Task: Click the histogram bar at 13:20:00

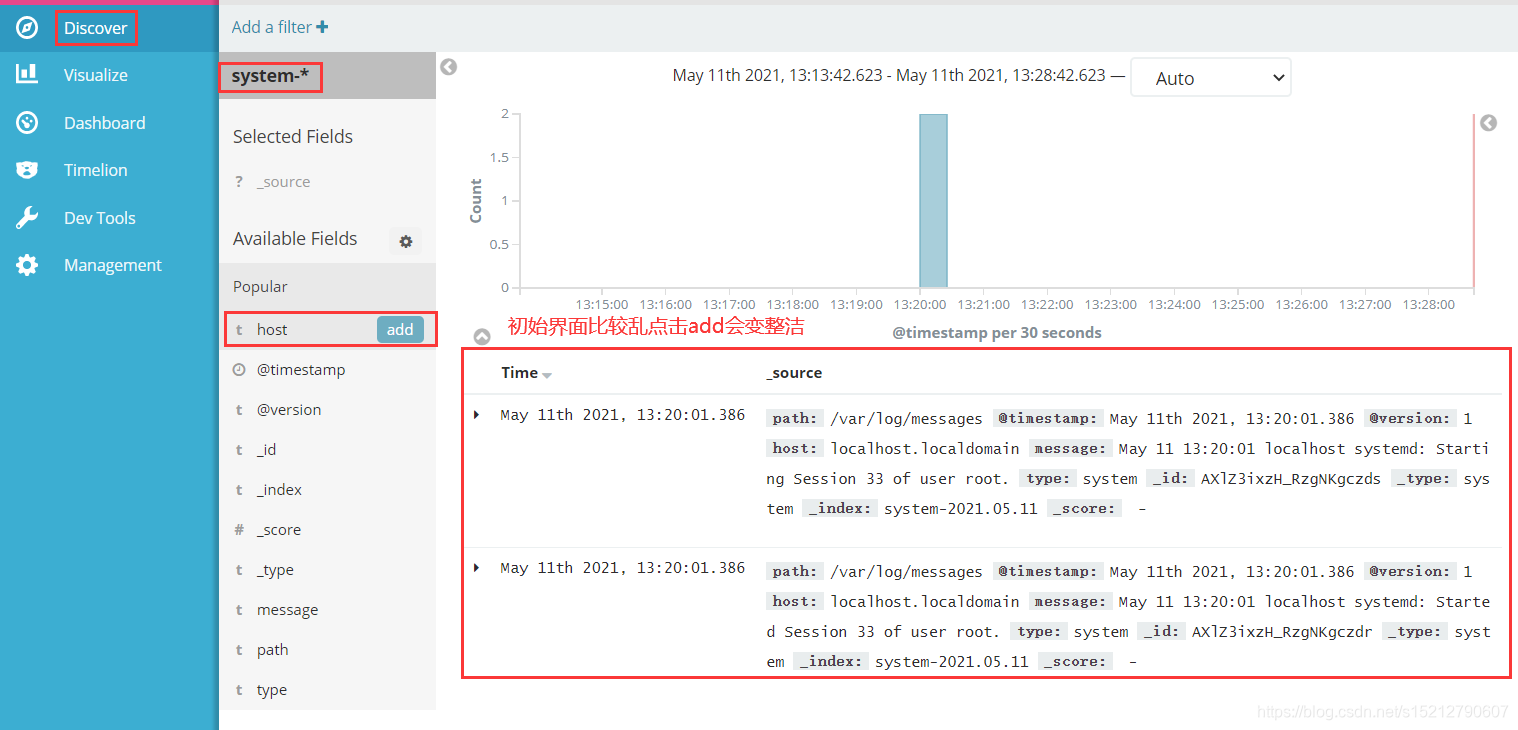Action: tap(933, 201)
